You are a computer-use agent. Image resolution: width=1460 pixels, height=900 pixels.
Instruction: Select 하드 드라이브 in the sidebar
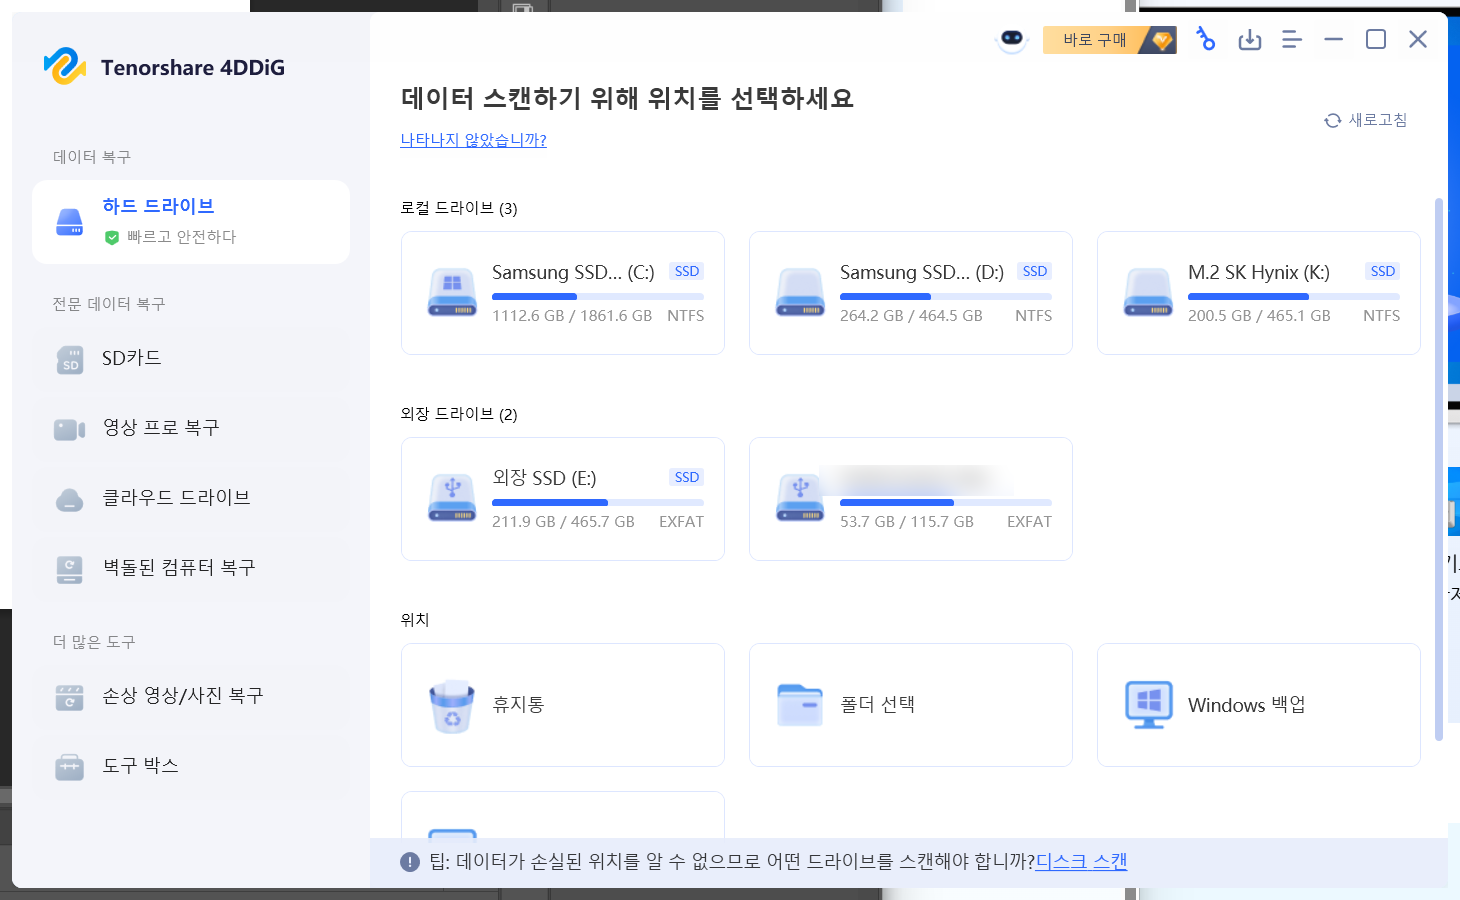point(191,222)
